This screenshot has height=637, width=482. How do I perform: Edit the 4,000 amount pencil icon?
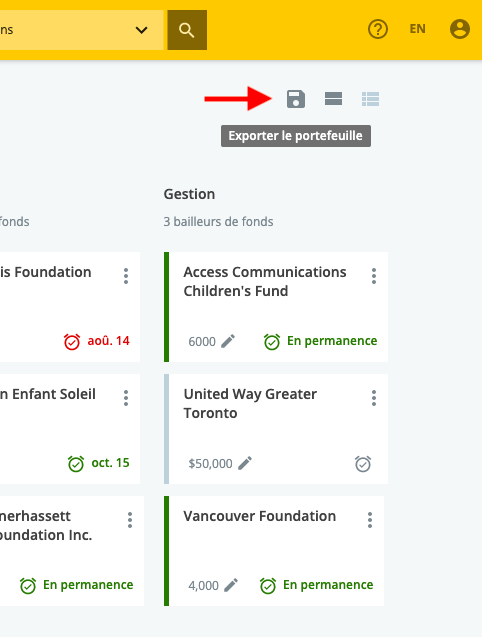point(231,585)
